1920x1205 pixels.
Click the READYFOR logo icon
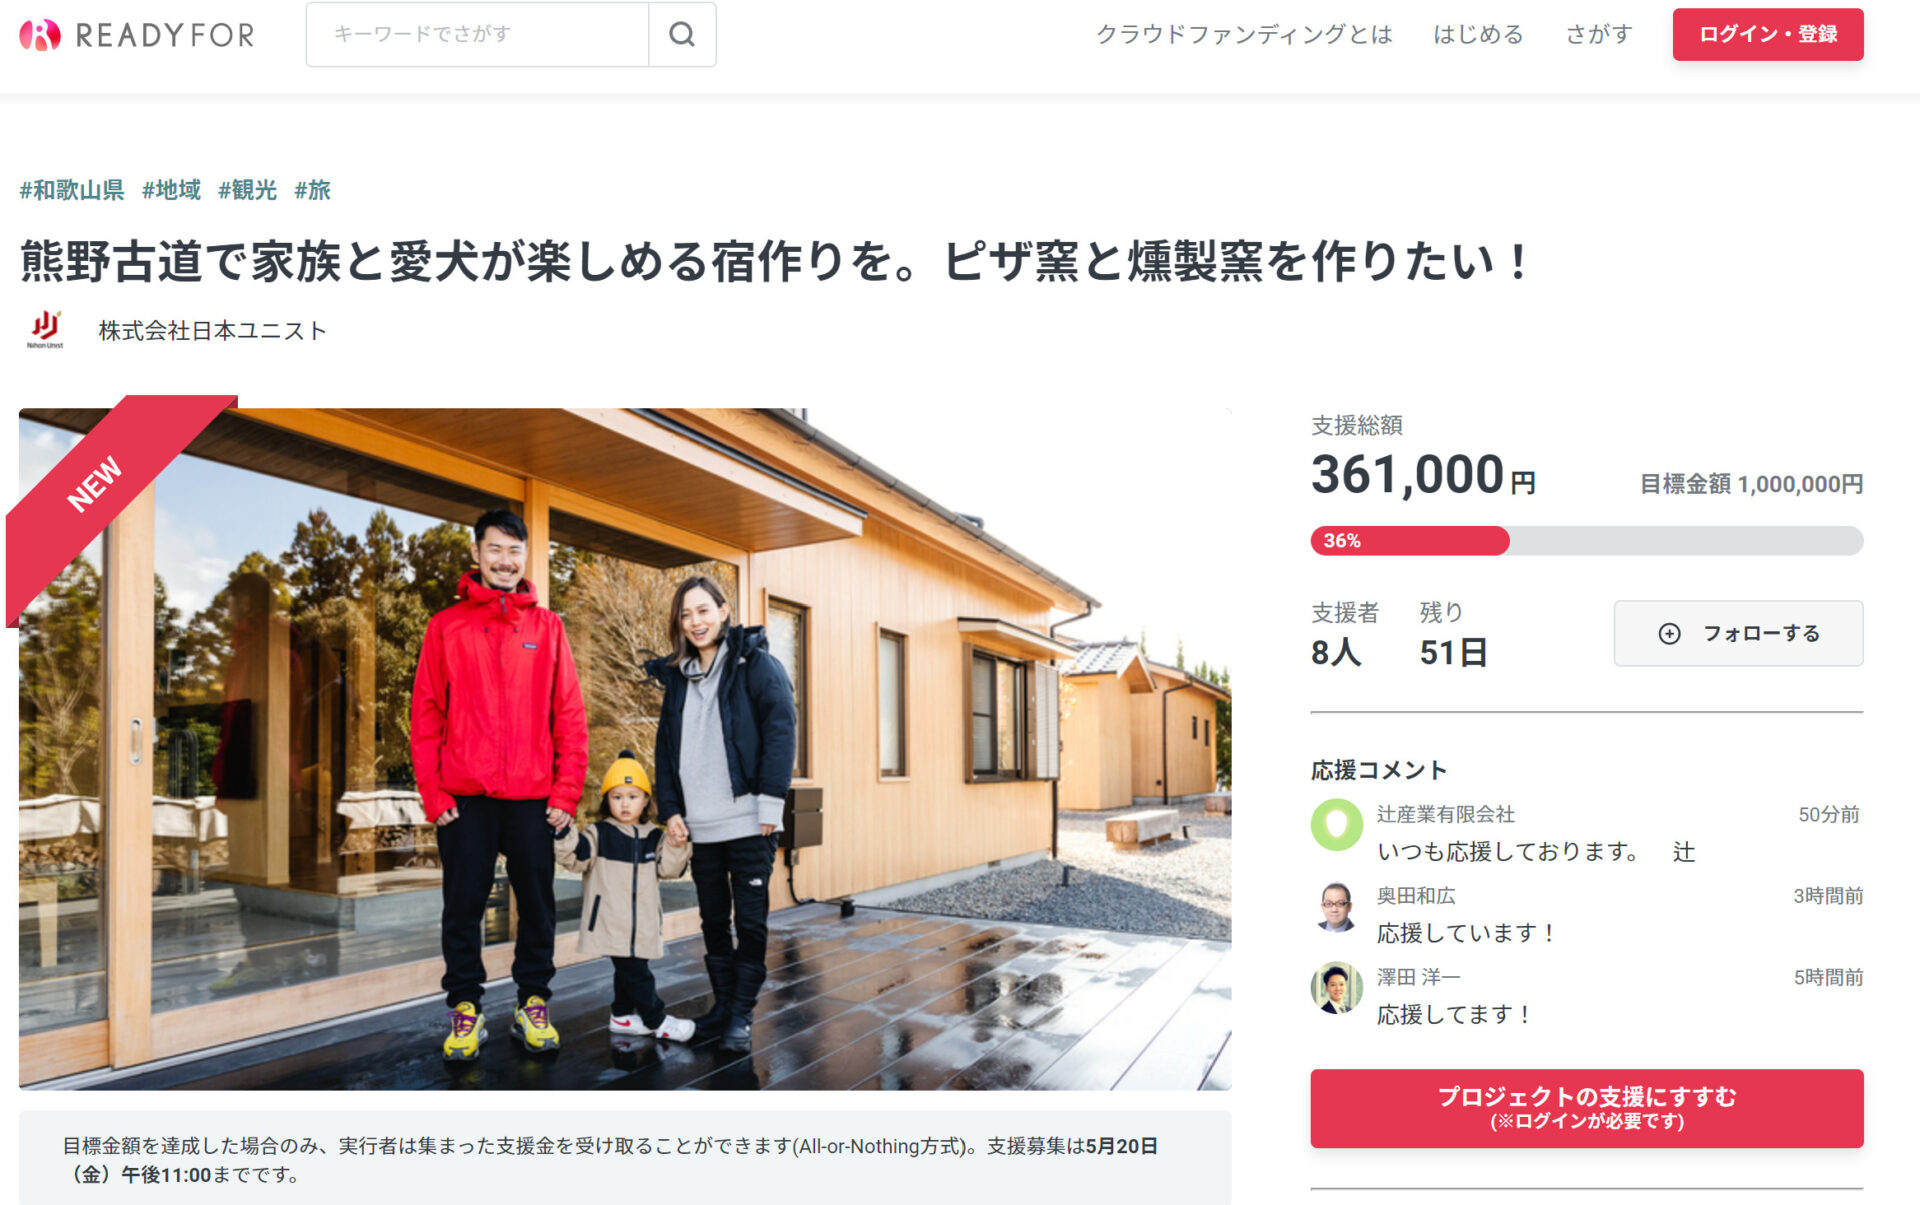[40, 35]
